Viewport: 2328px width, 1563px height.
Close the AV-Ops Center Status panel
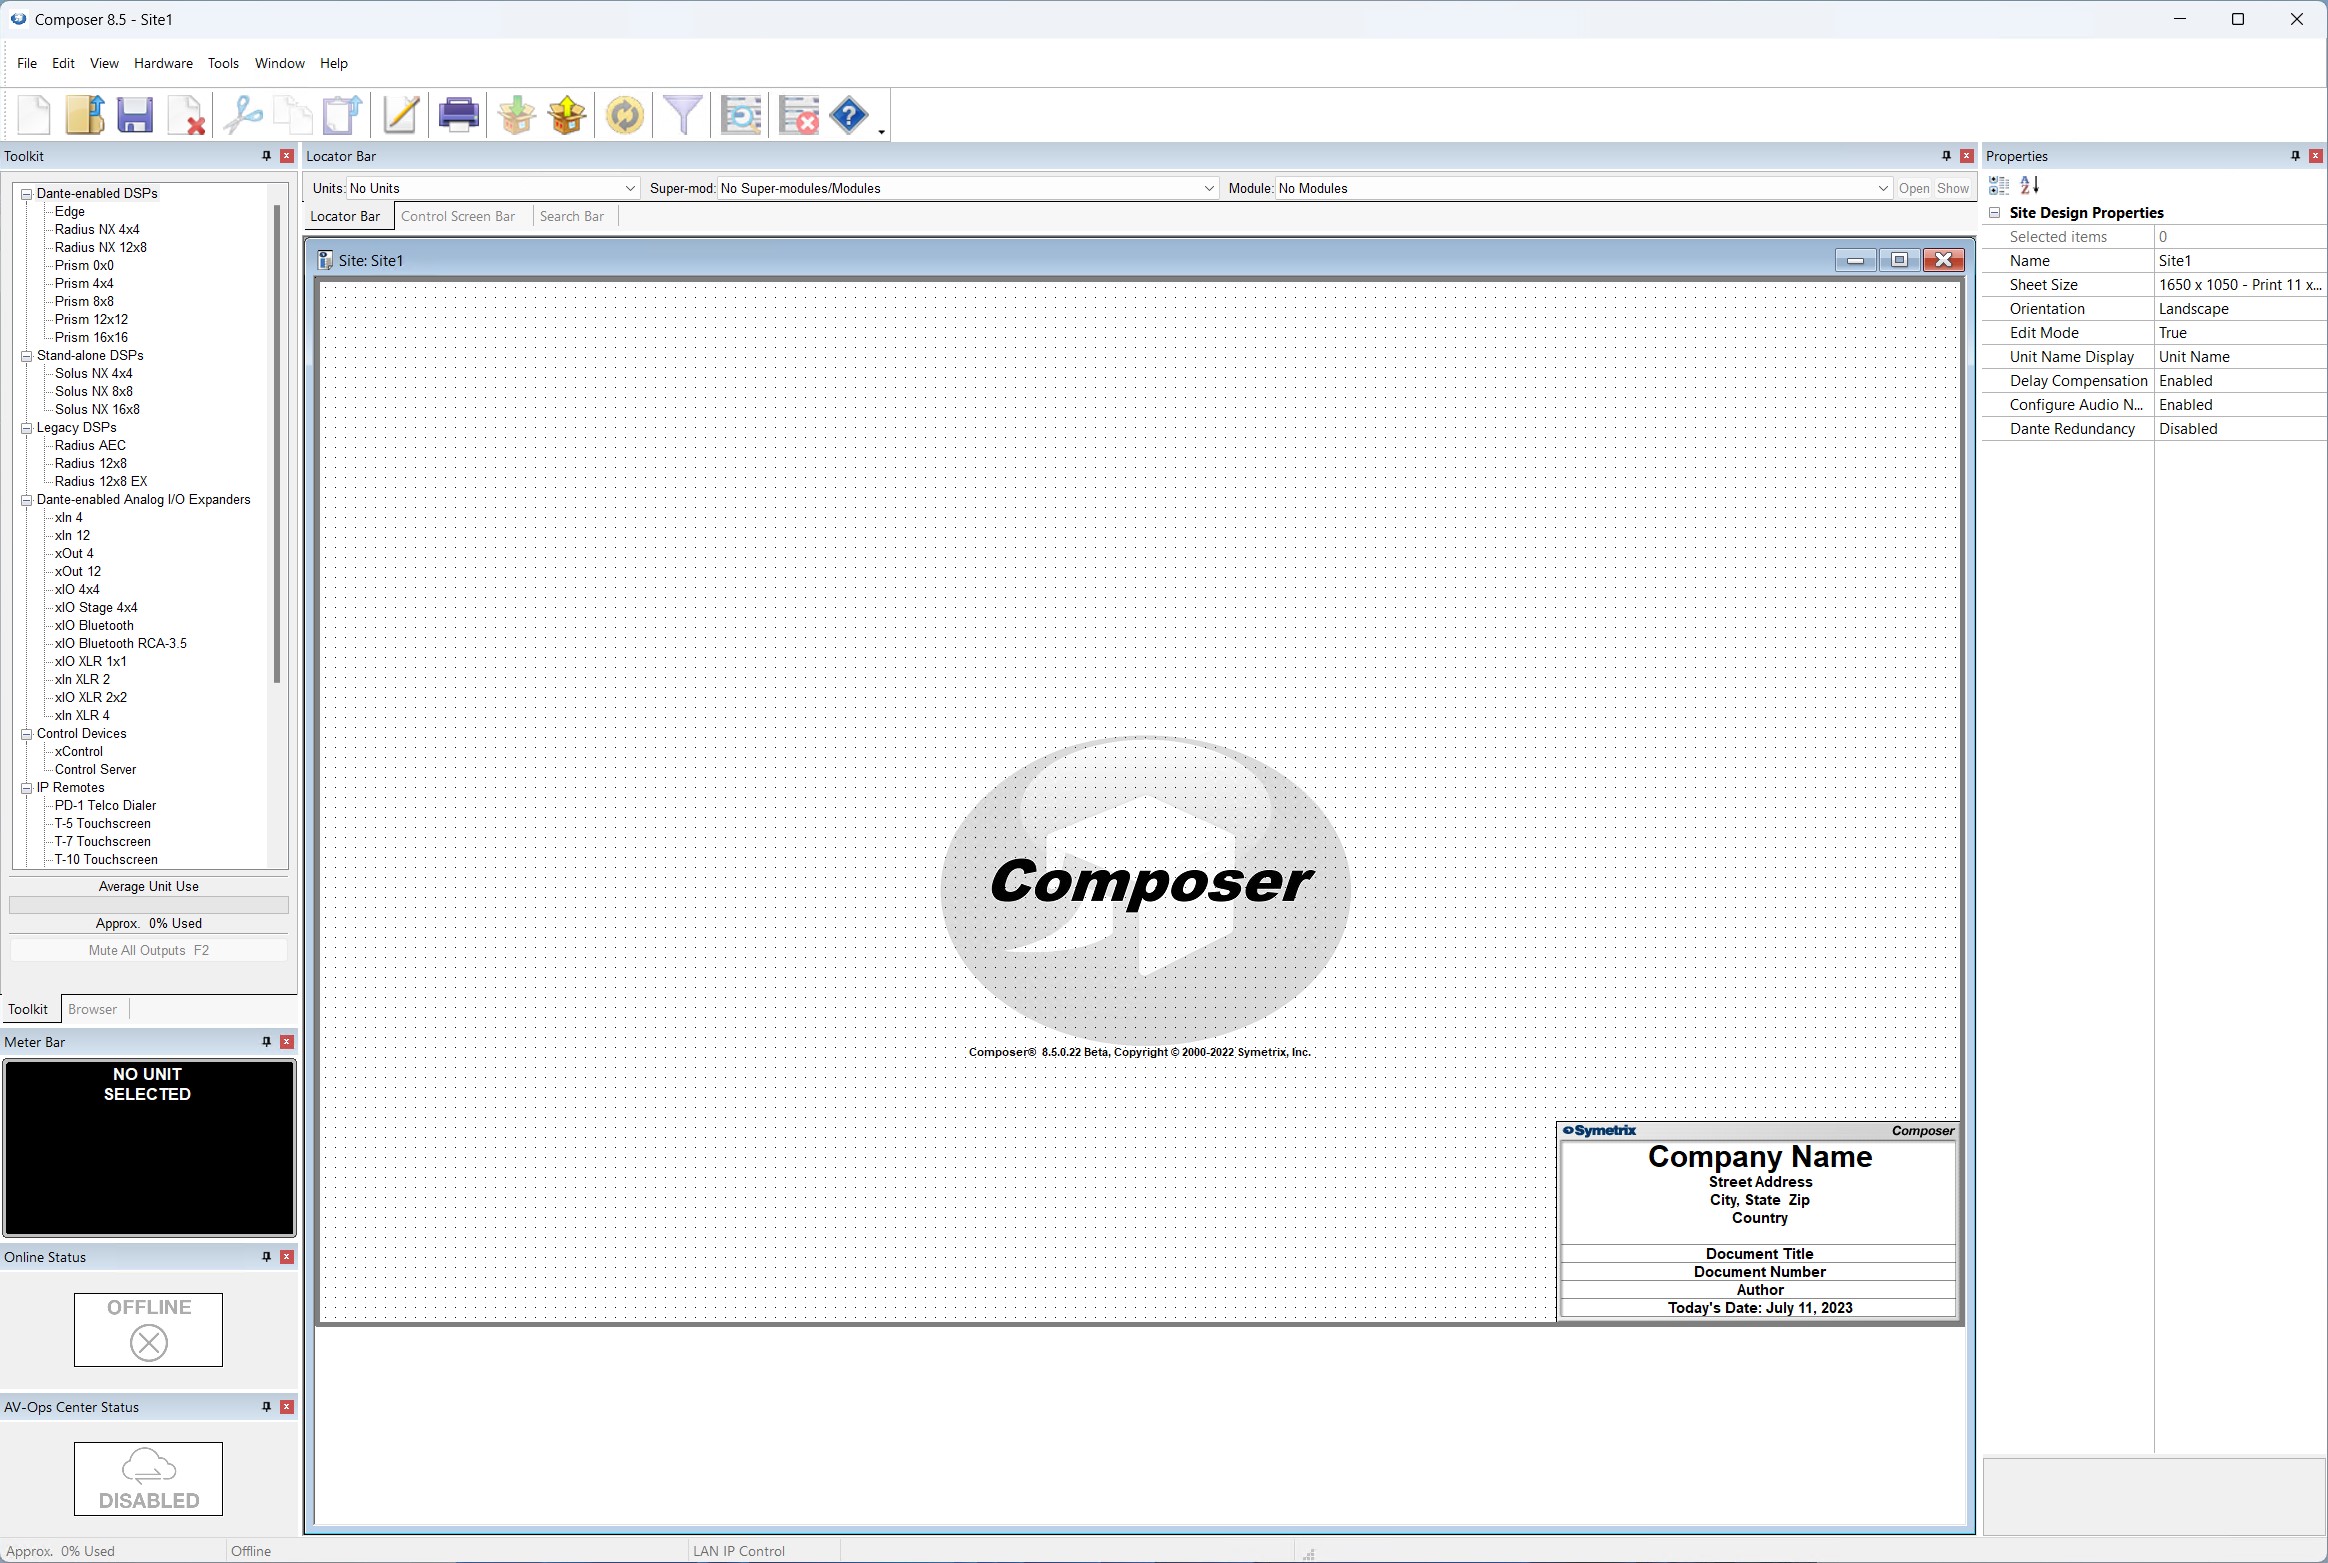(x=287, y=1407)
